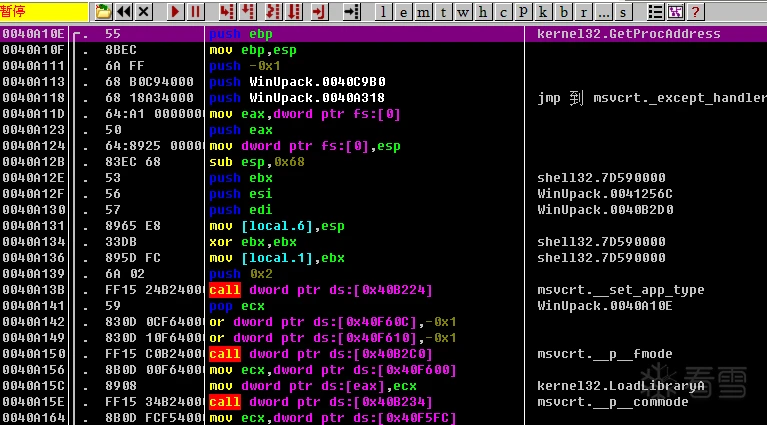Click address 0040A13B in address column
Screen dimensions: 767x425
click(x=33, y=290)
